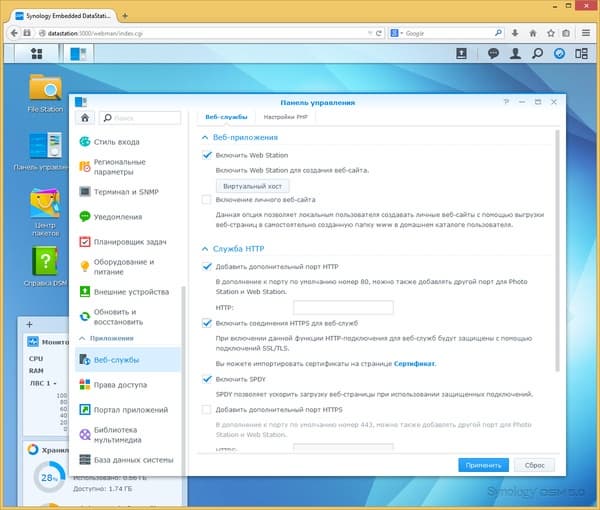
Task: Click Применить button
Action: coord(483,465)
